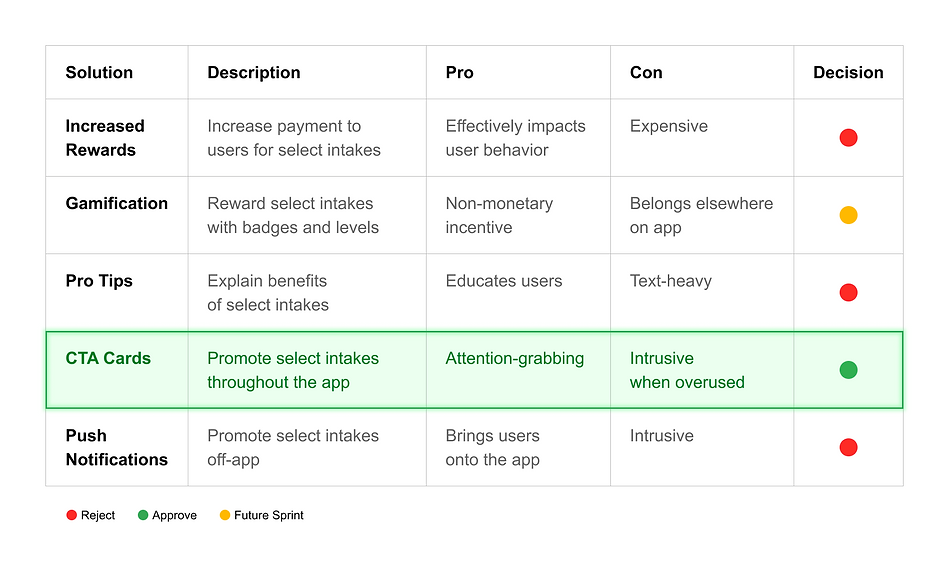Screen dimensions: 949x564
Task: Click the yellow decision dot for Gamification
Action: pyautogui.click(x=848, y=215)
